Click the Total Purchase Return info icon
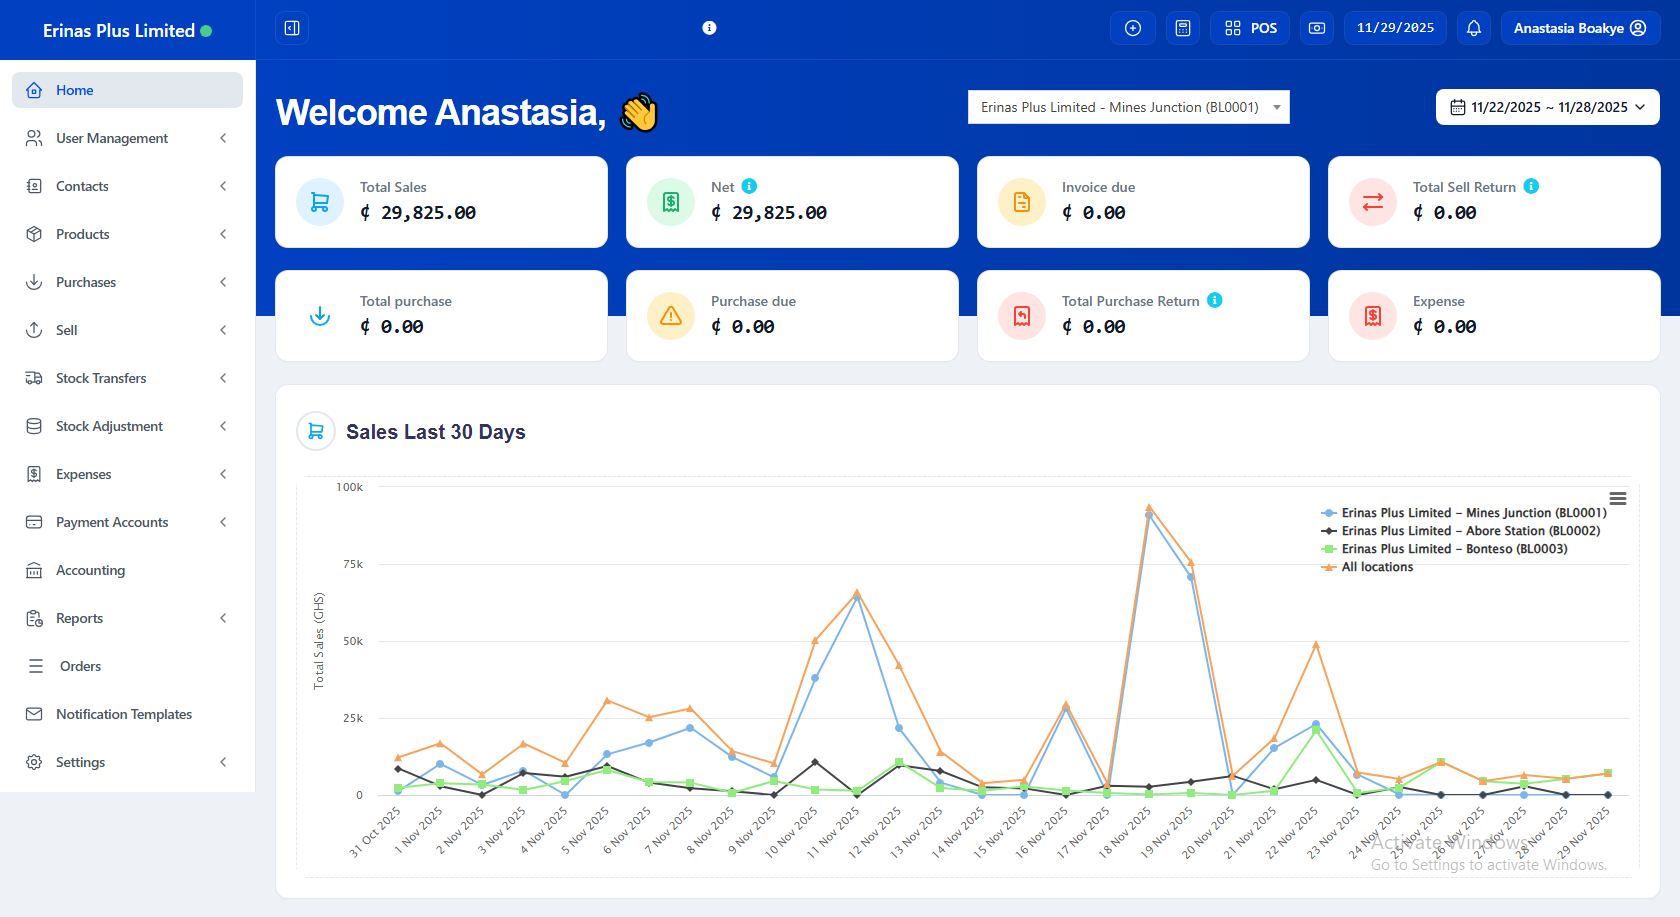Viewport: 1680px width, 917px height. [x=1214, y=300]
